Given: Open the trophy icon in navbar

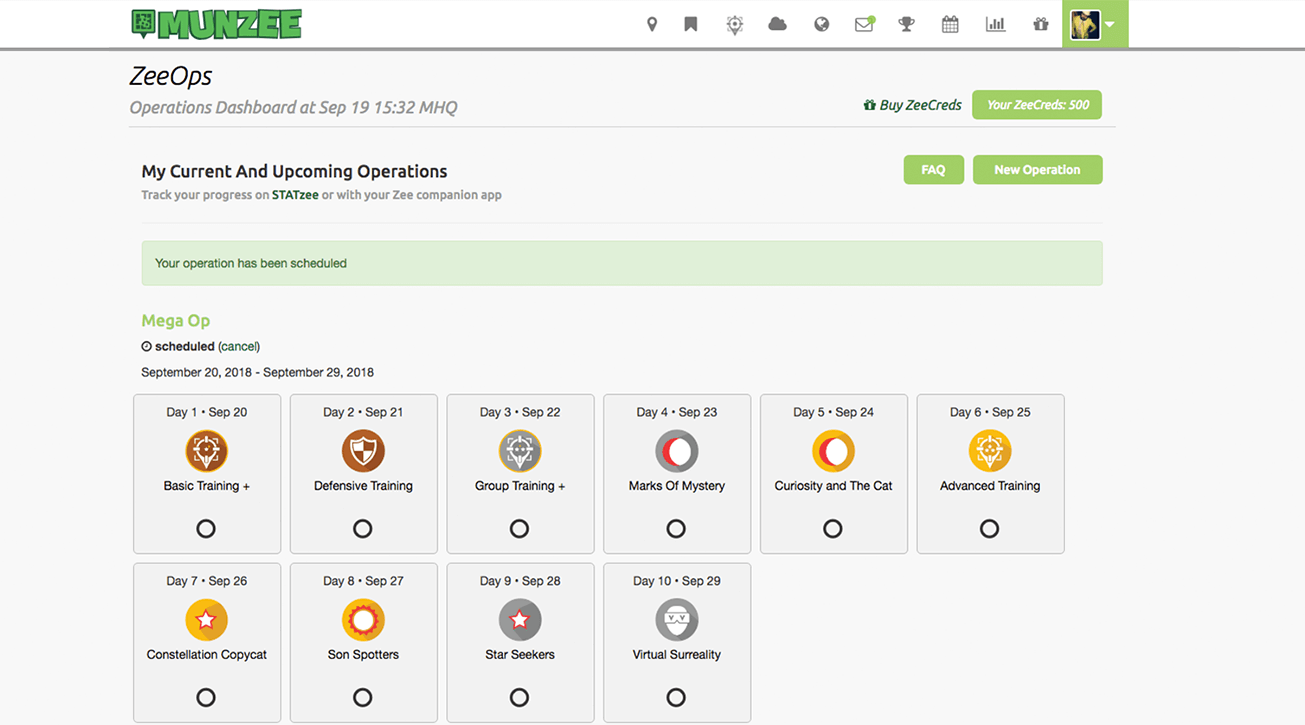Looking at the screenshot, I should click(907, 24).
